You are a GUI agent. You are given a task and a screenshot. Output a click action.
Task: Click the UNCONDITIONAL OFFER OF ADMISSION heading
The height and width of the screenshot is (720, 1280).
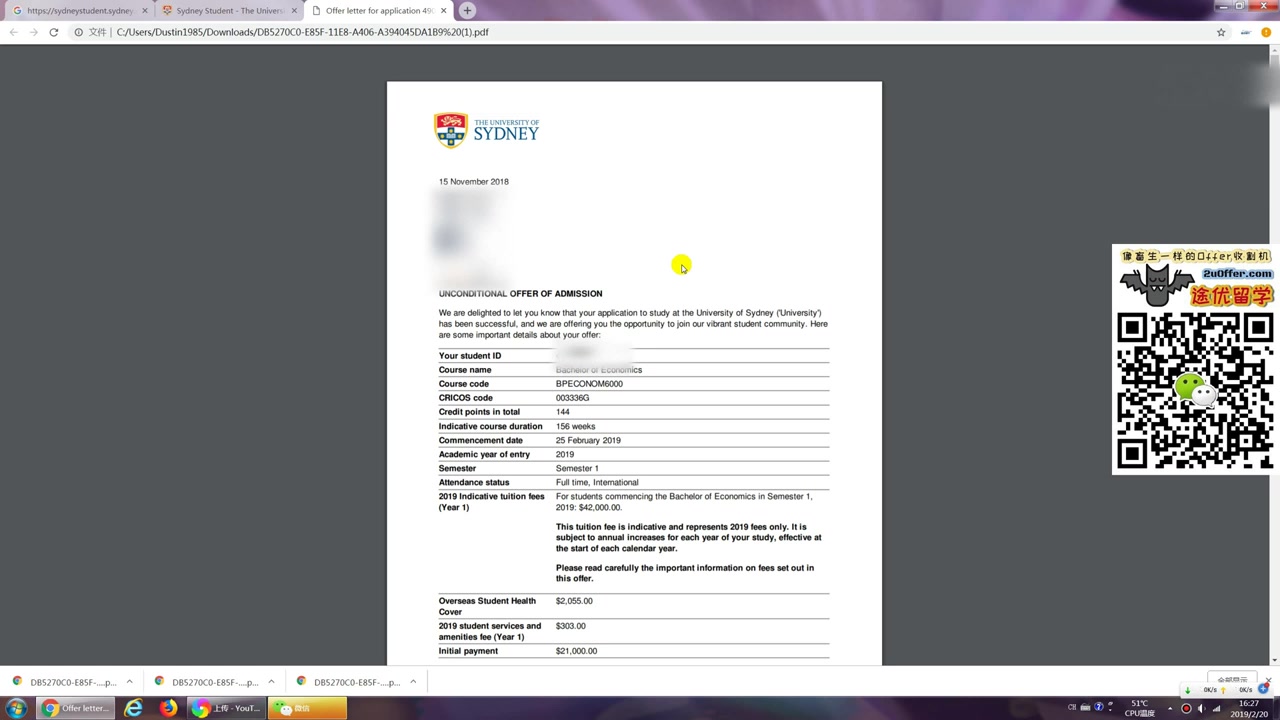(520, 293)
